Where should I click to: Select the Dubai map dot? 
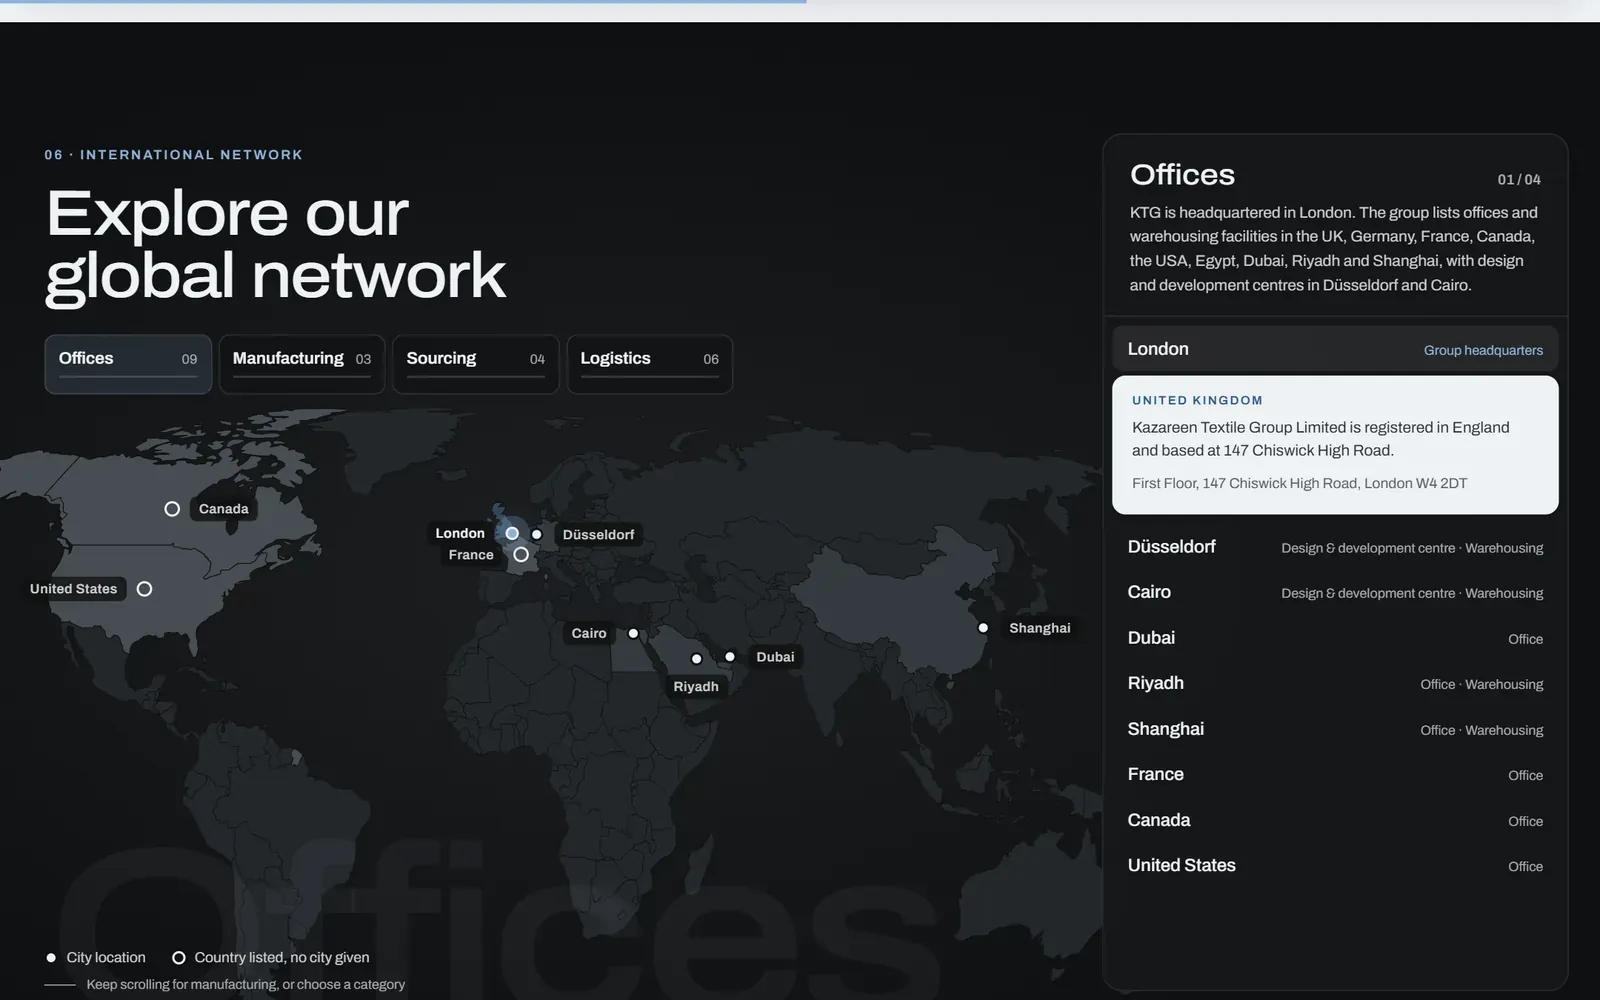pos(730,657)
